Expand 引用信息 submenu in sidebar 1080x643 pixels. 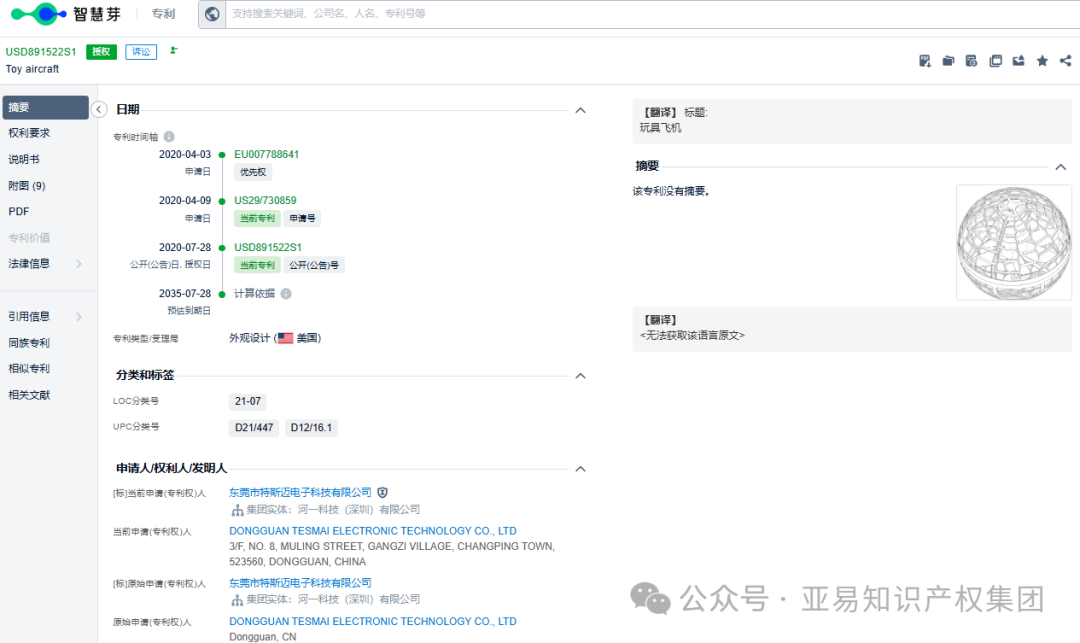pos(78,317)
